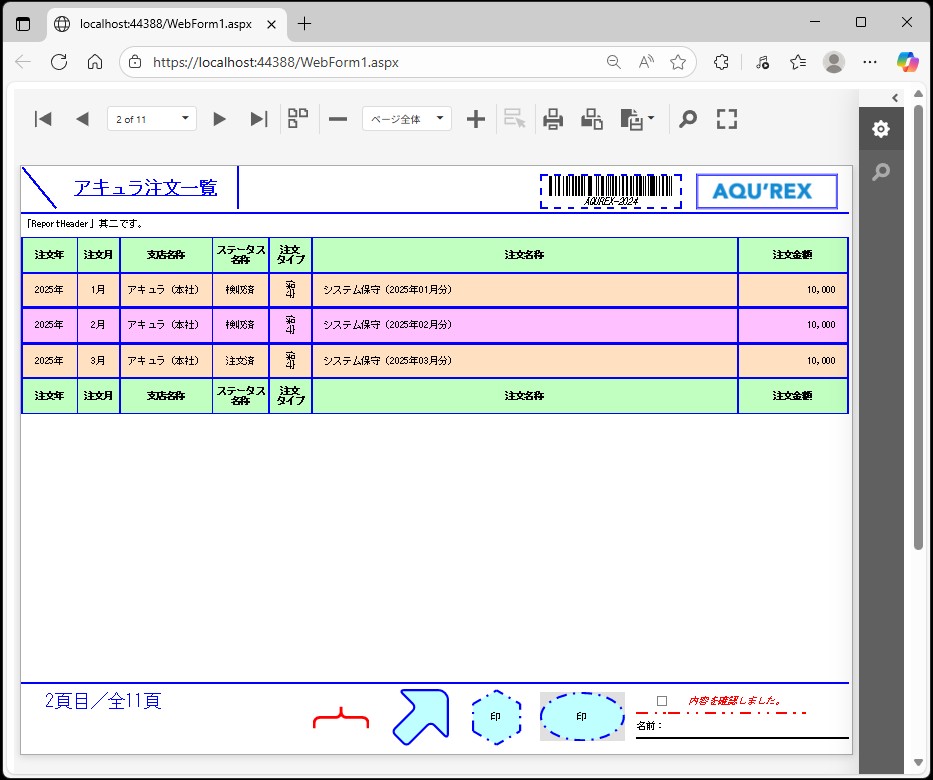The image size is (933, 780).
Task: Enter full screen viewer mode
Action: pyautogui.click(x=727, y=120)
